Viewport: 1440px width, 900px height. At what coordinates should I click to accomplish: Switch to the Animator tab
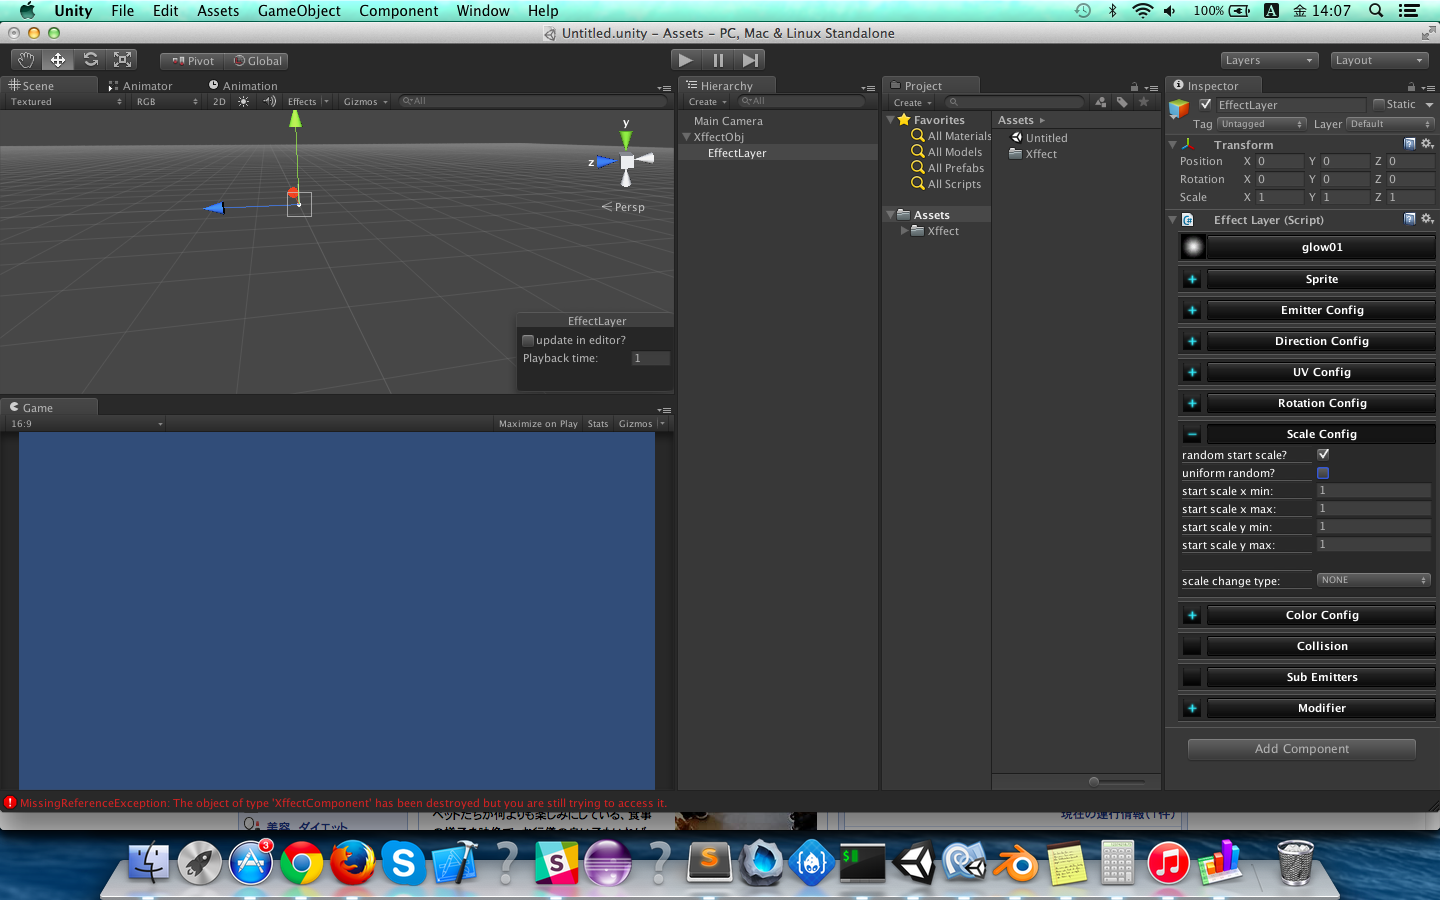click(140, 86)
